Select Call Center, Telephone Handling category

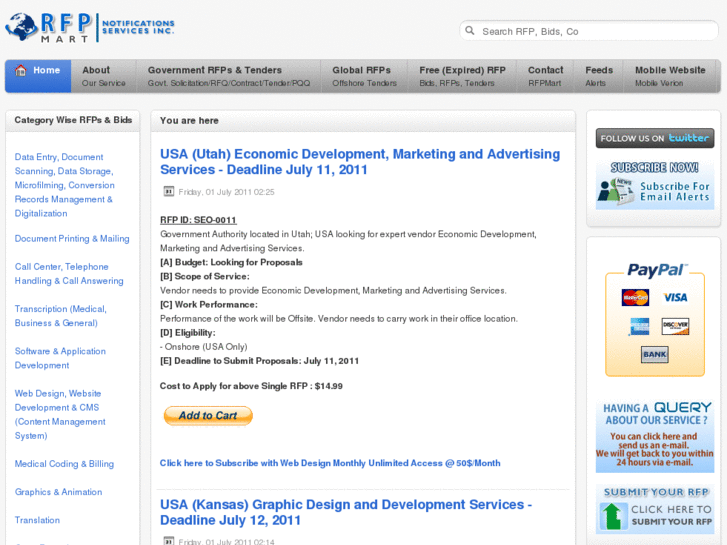click(69, 274)
